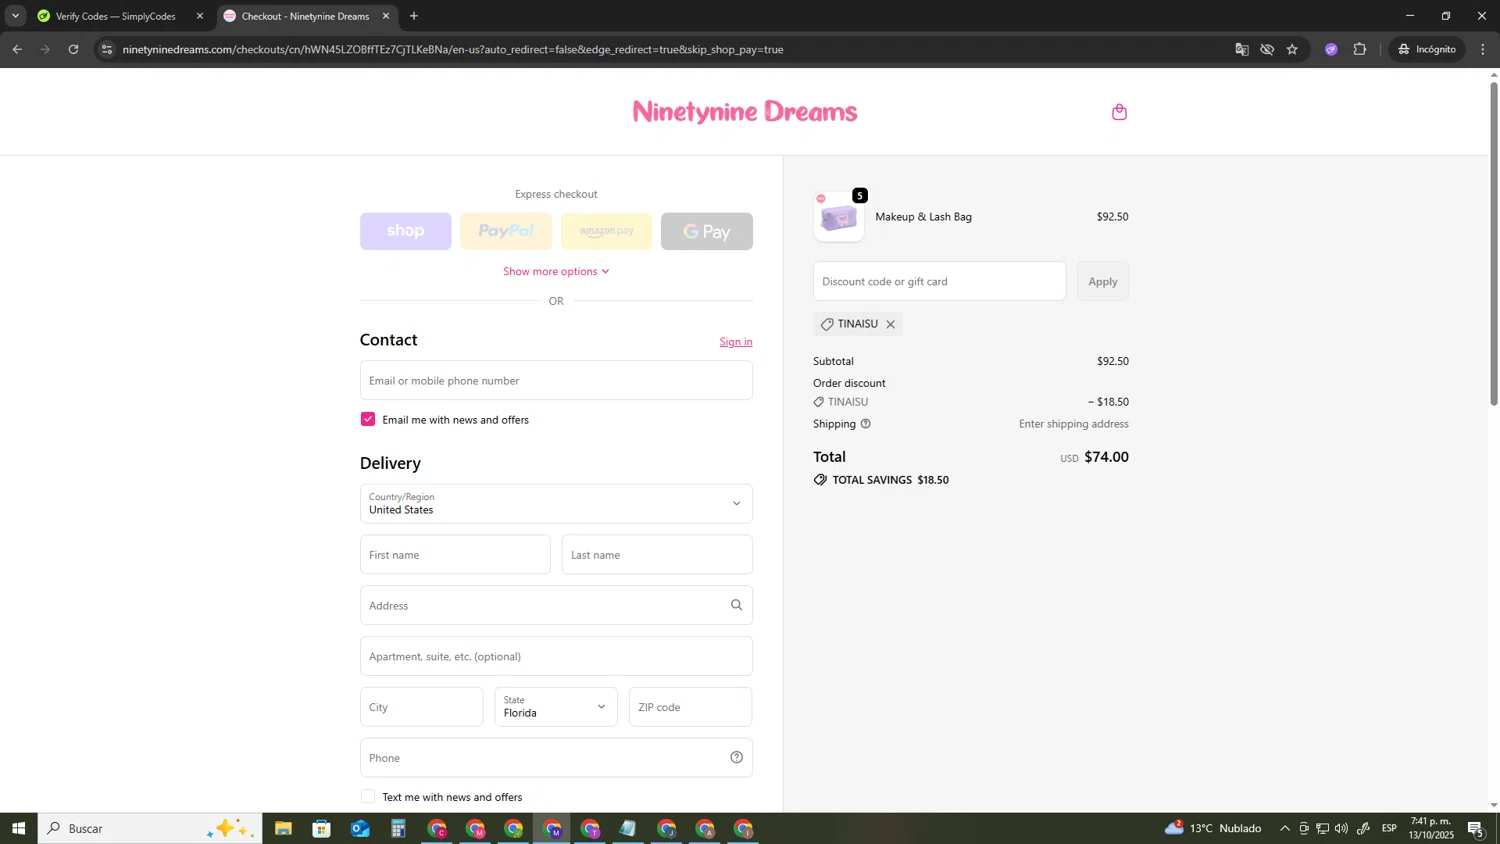Click the phone field help icon
The width and height of the screenshot is (1500, 844).
736,757
